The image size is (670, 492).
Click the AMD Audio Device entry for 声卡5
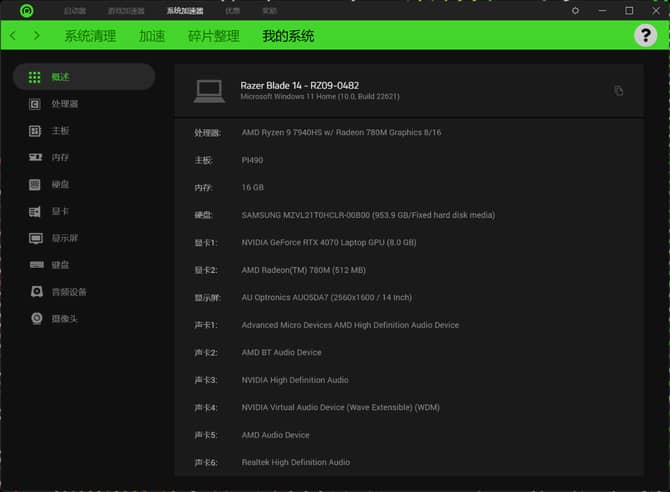(276, 435)
